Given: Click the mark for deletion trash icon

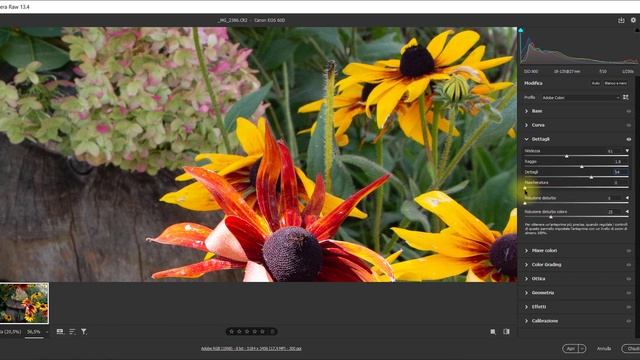Looking at the screenshot, I should click(x=273, y=332).
